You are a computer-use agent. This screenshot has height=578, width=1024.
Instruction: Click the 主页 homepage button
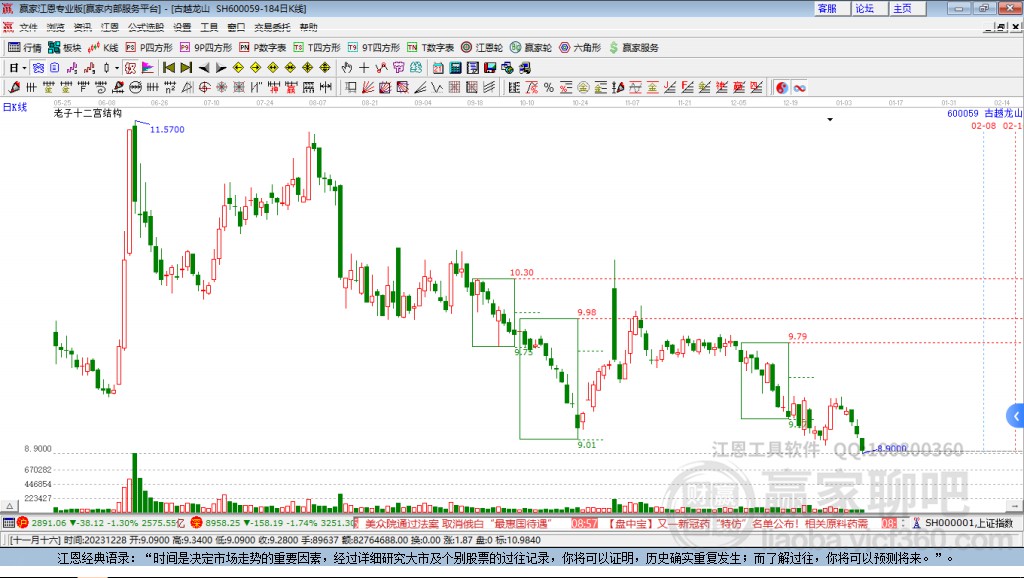coord(908,8)
